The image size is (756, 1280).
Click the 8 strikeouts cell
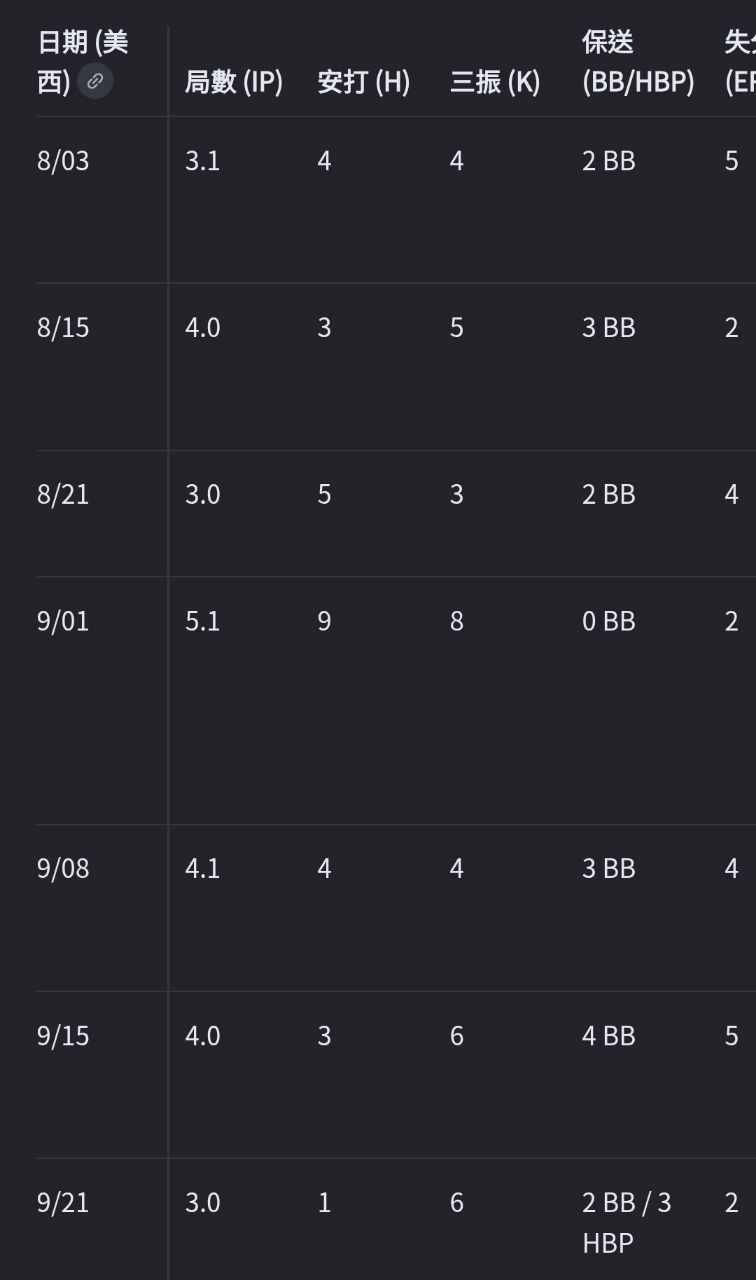457,621
